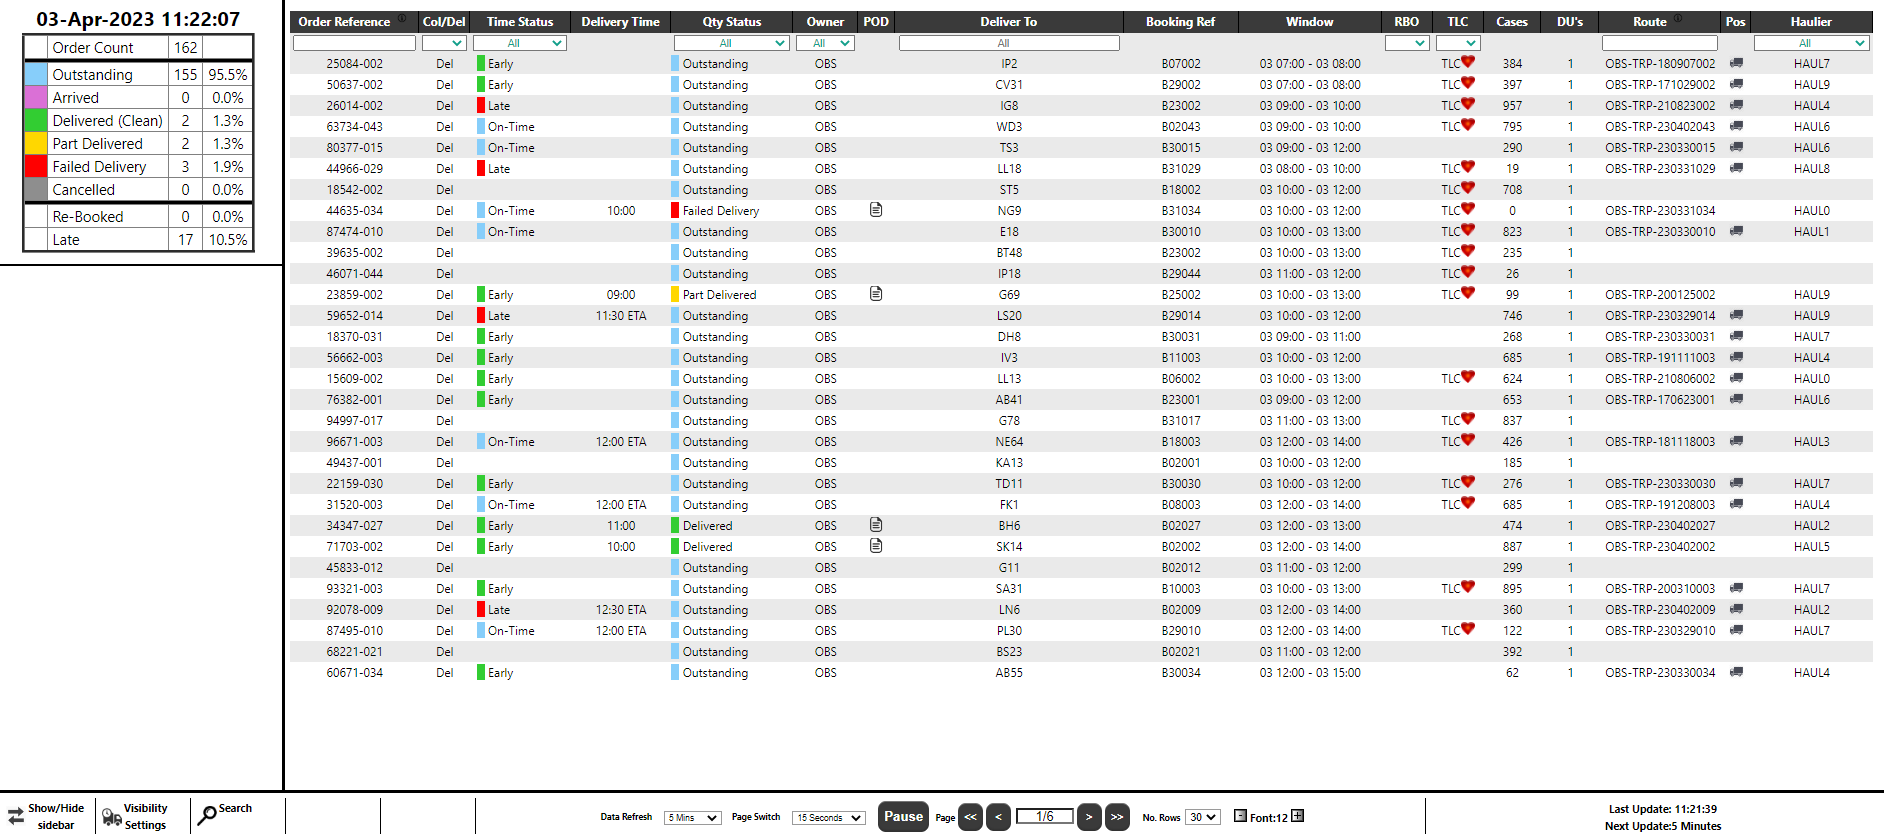Click the TLC heart icon for order 87495-010
Viewport: 1884px width, 834px height.
pos(1468,628)
